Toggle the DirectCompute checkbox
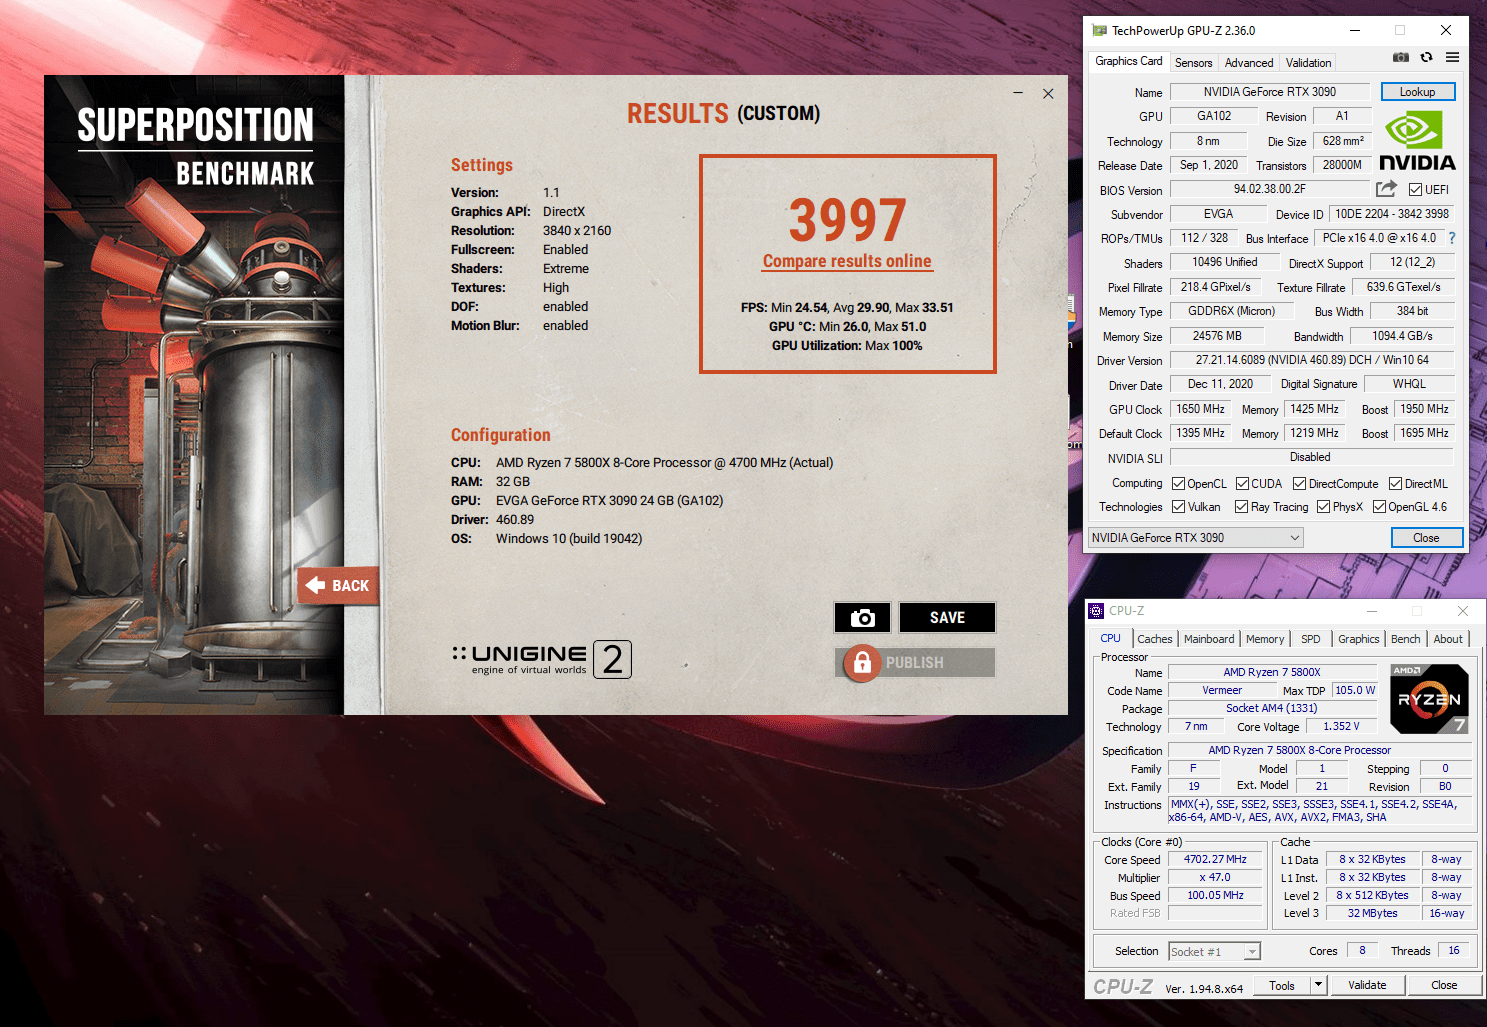This screenshot has height=1027, width=1487. (1299, 484)
